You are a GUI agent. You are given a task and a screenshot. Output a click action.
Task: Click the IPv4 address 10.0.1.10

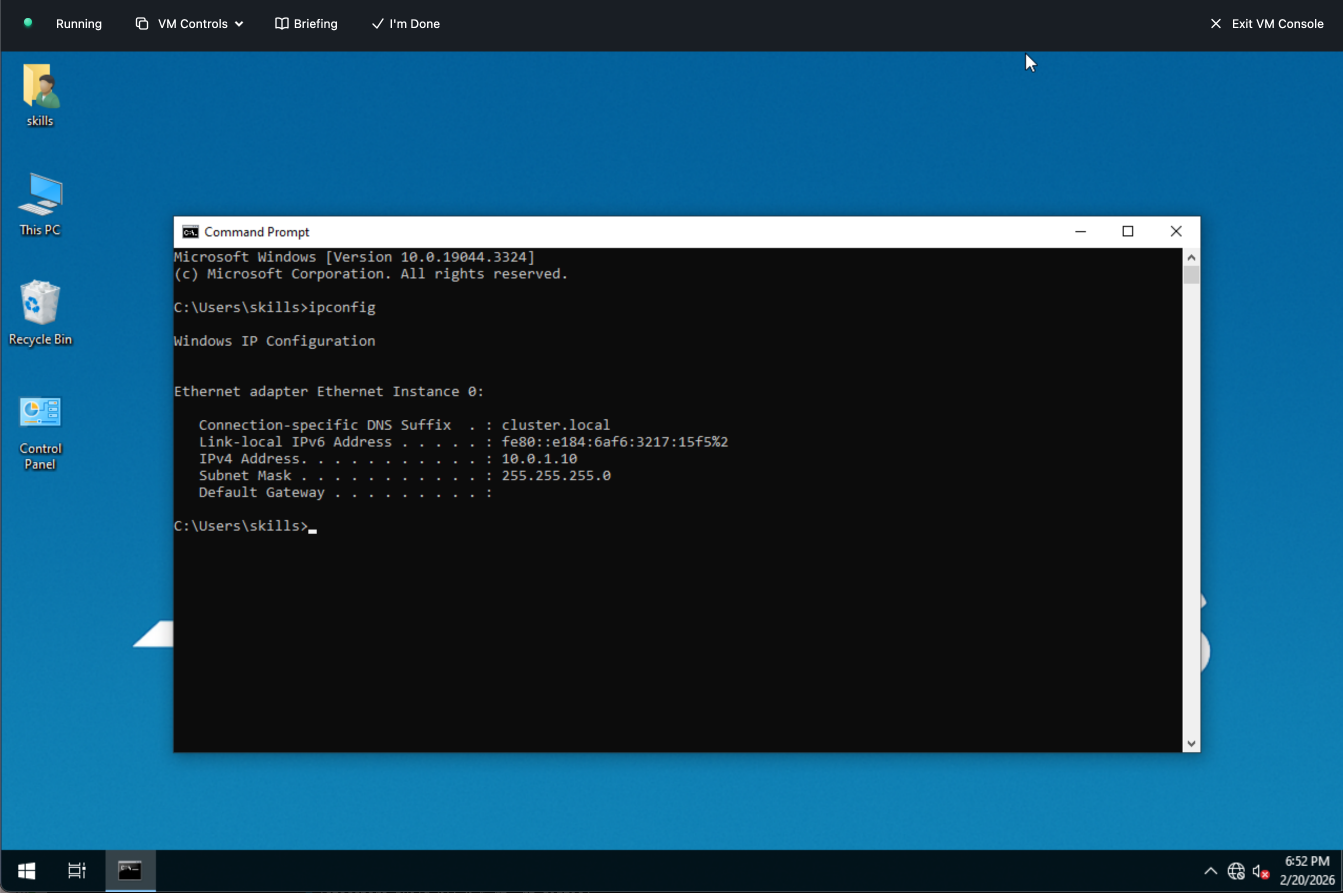point(539,459)
